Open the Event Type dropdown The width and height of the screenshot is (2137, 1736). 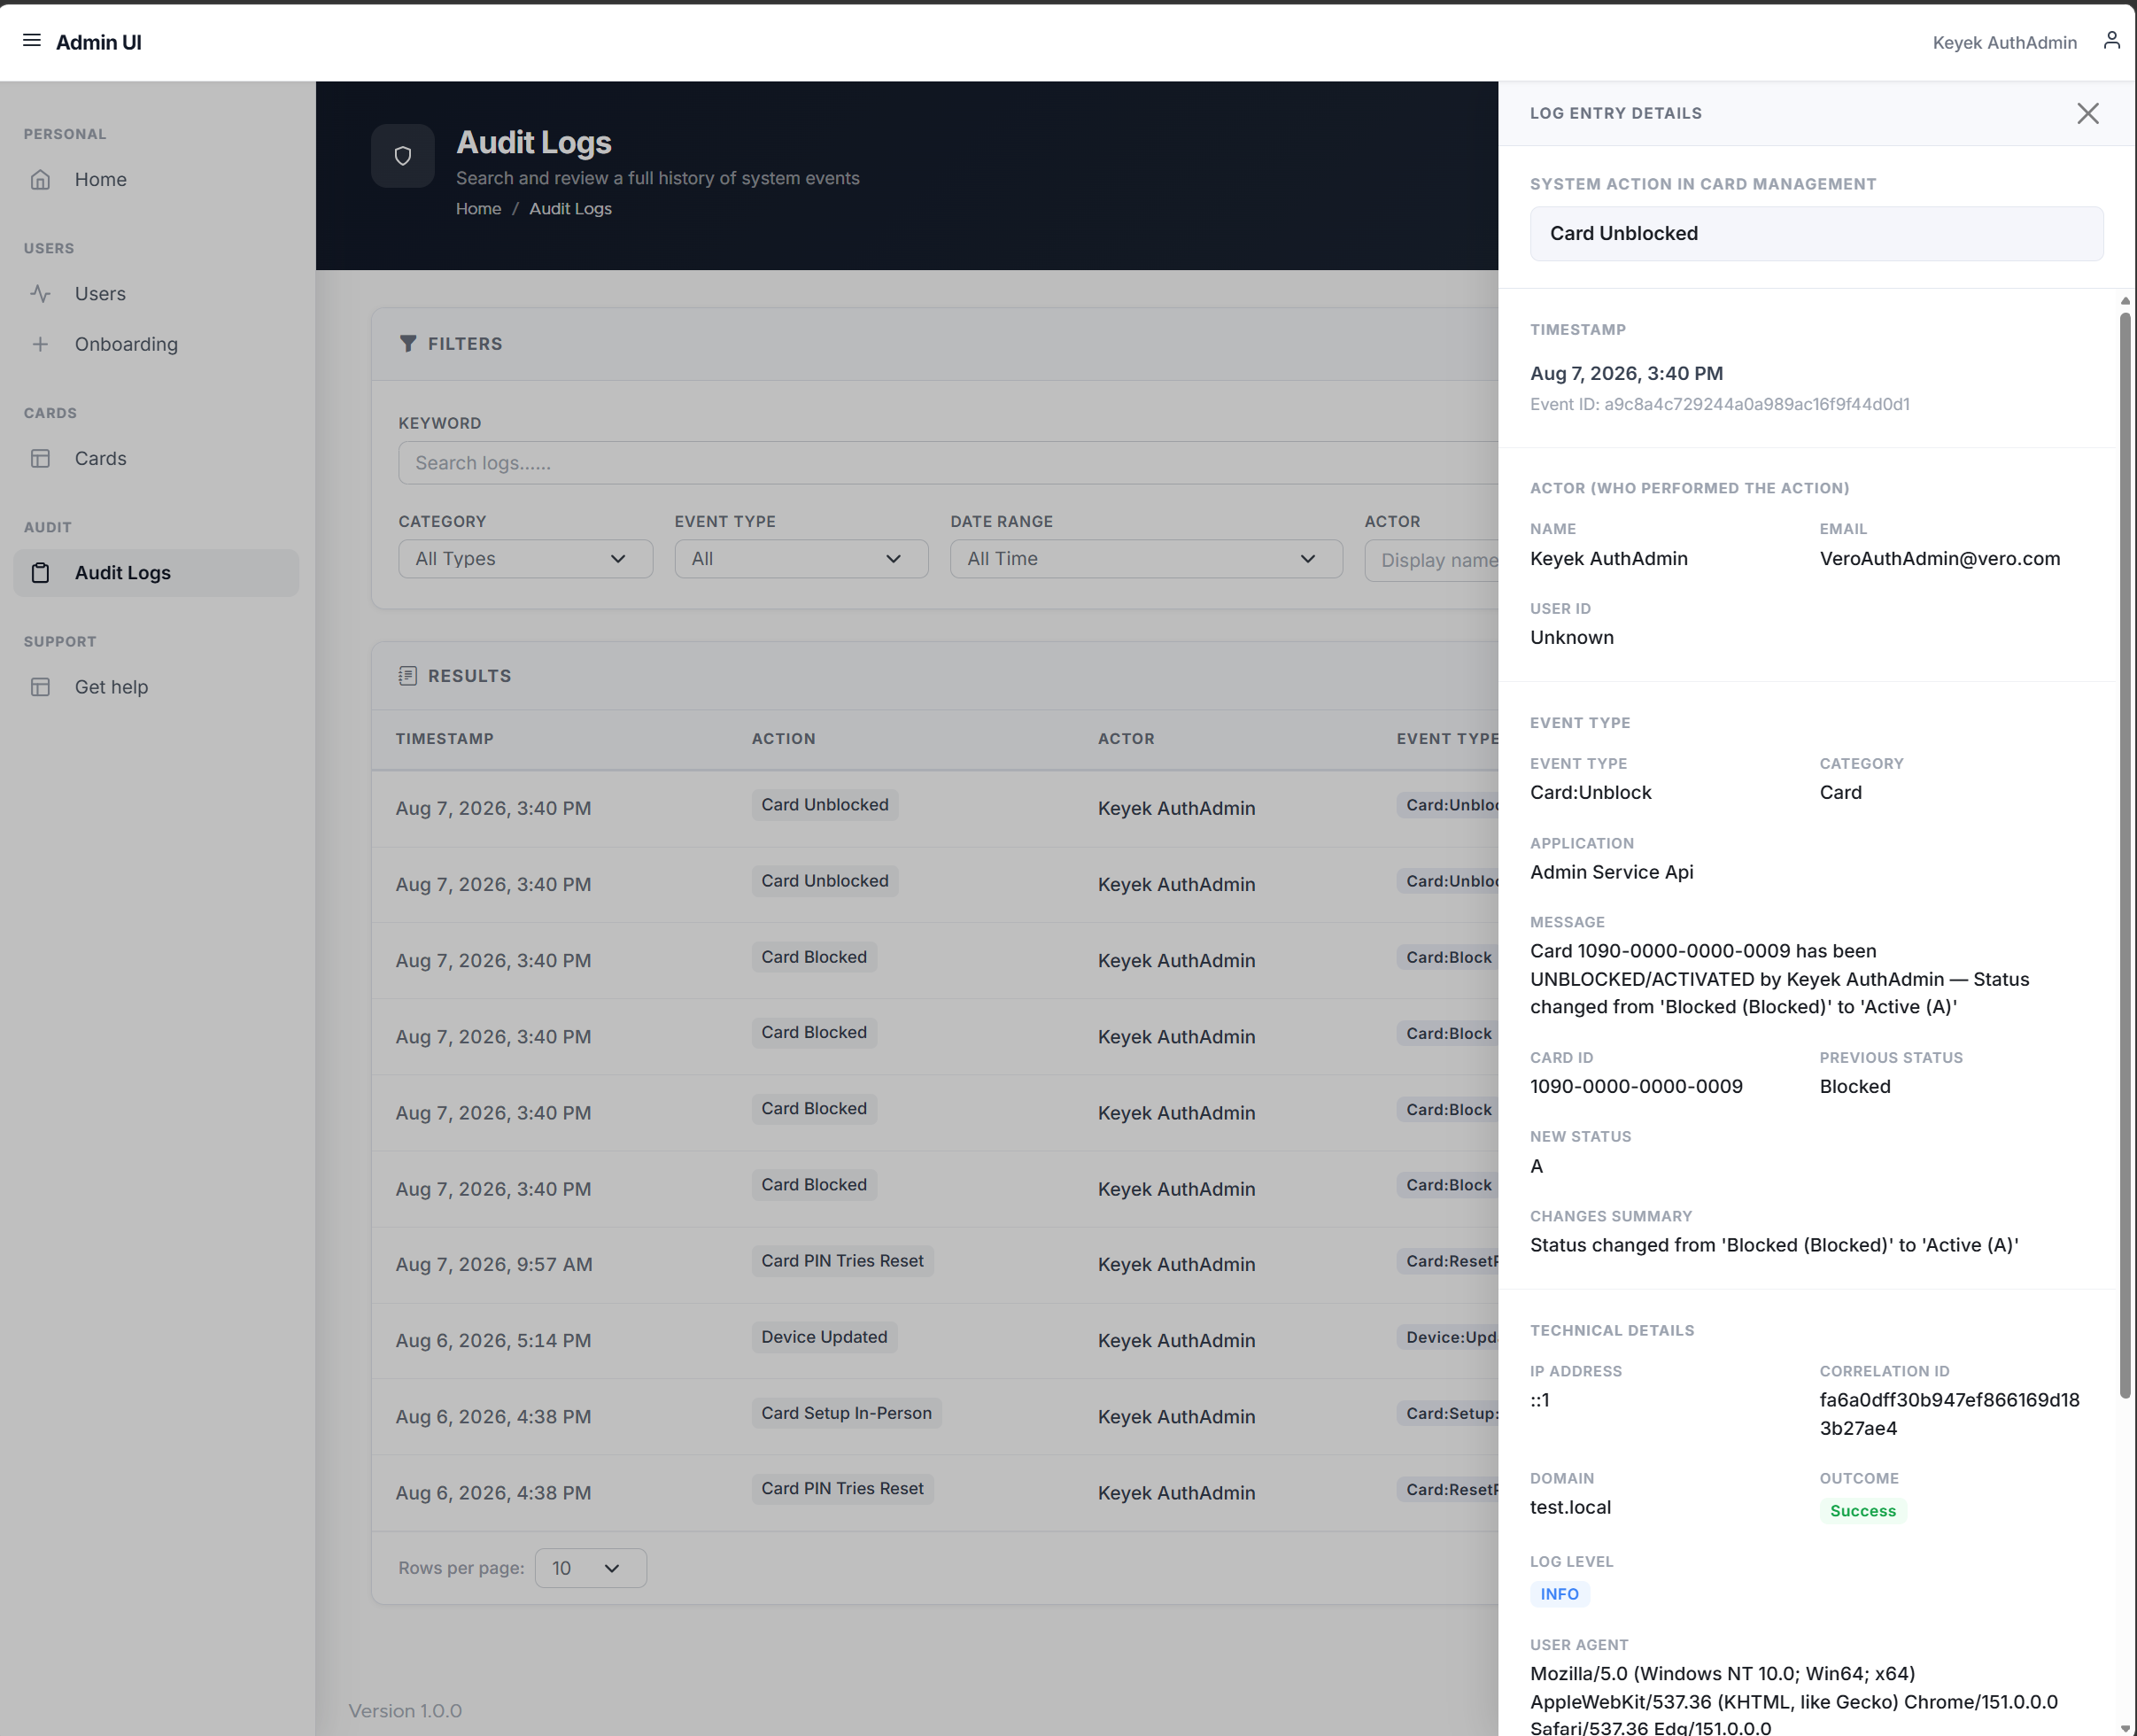(801, 559)
